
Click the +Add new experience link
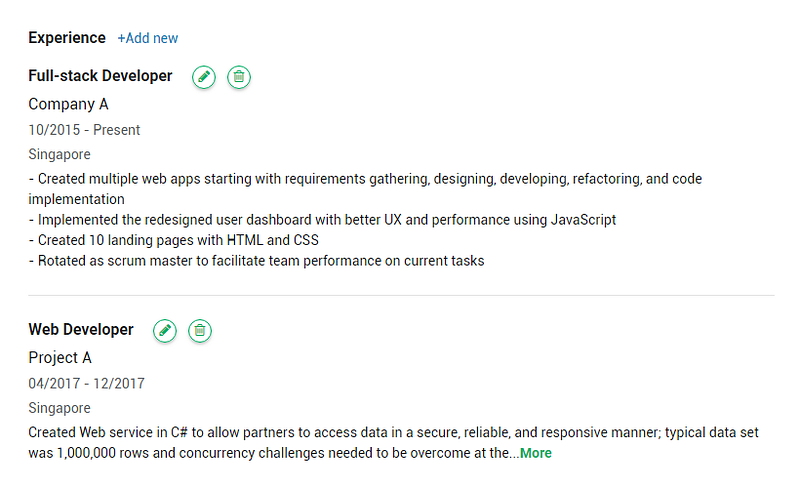(x=148, y=38)
